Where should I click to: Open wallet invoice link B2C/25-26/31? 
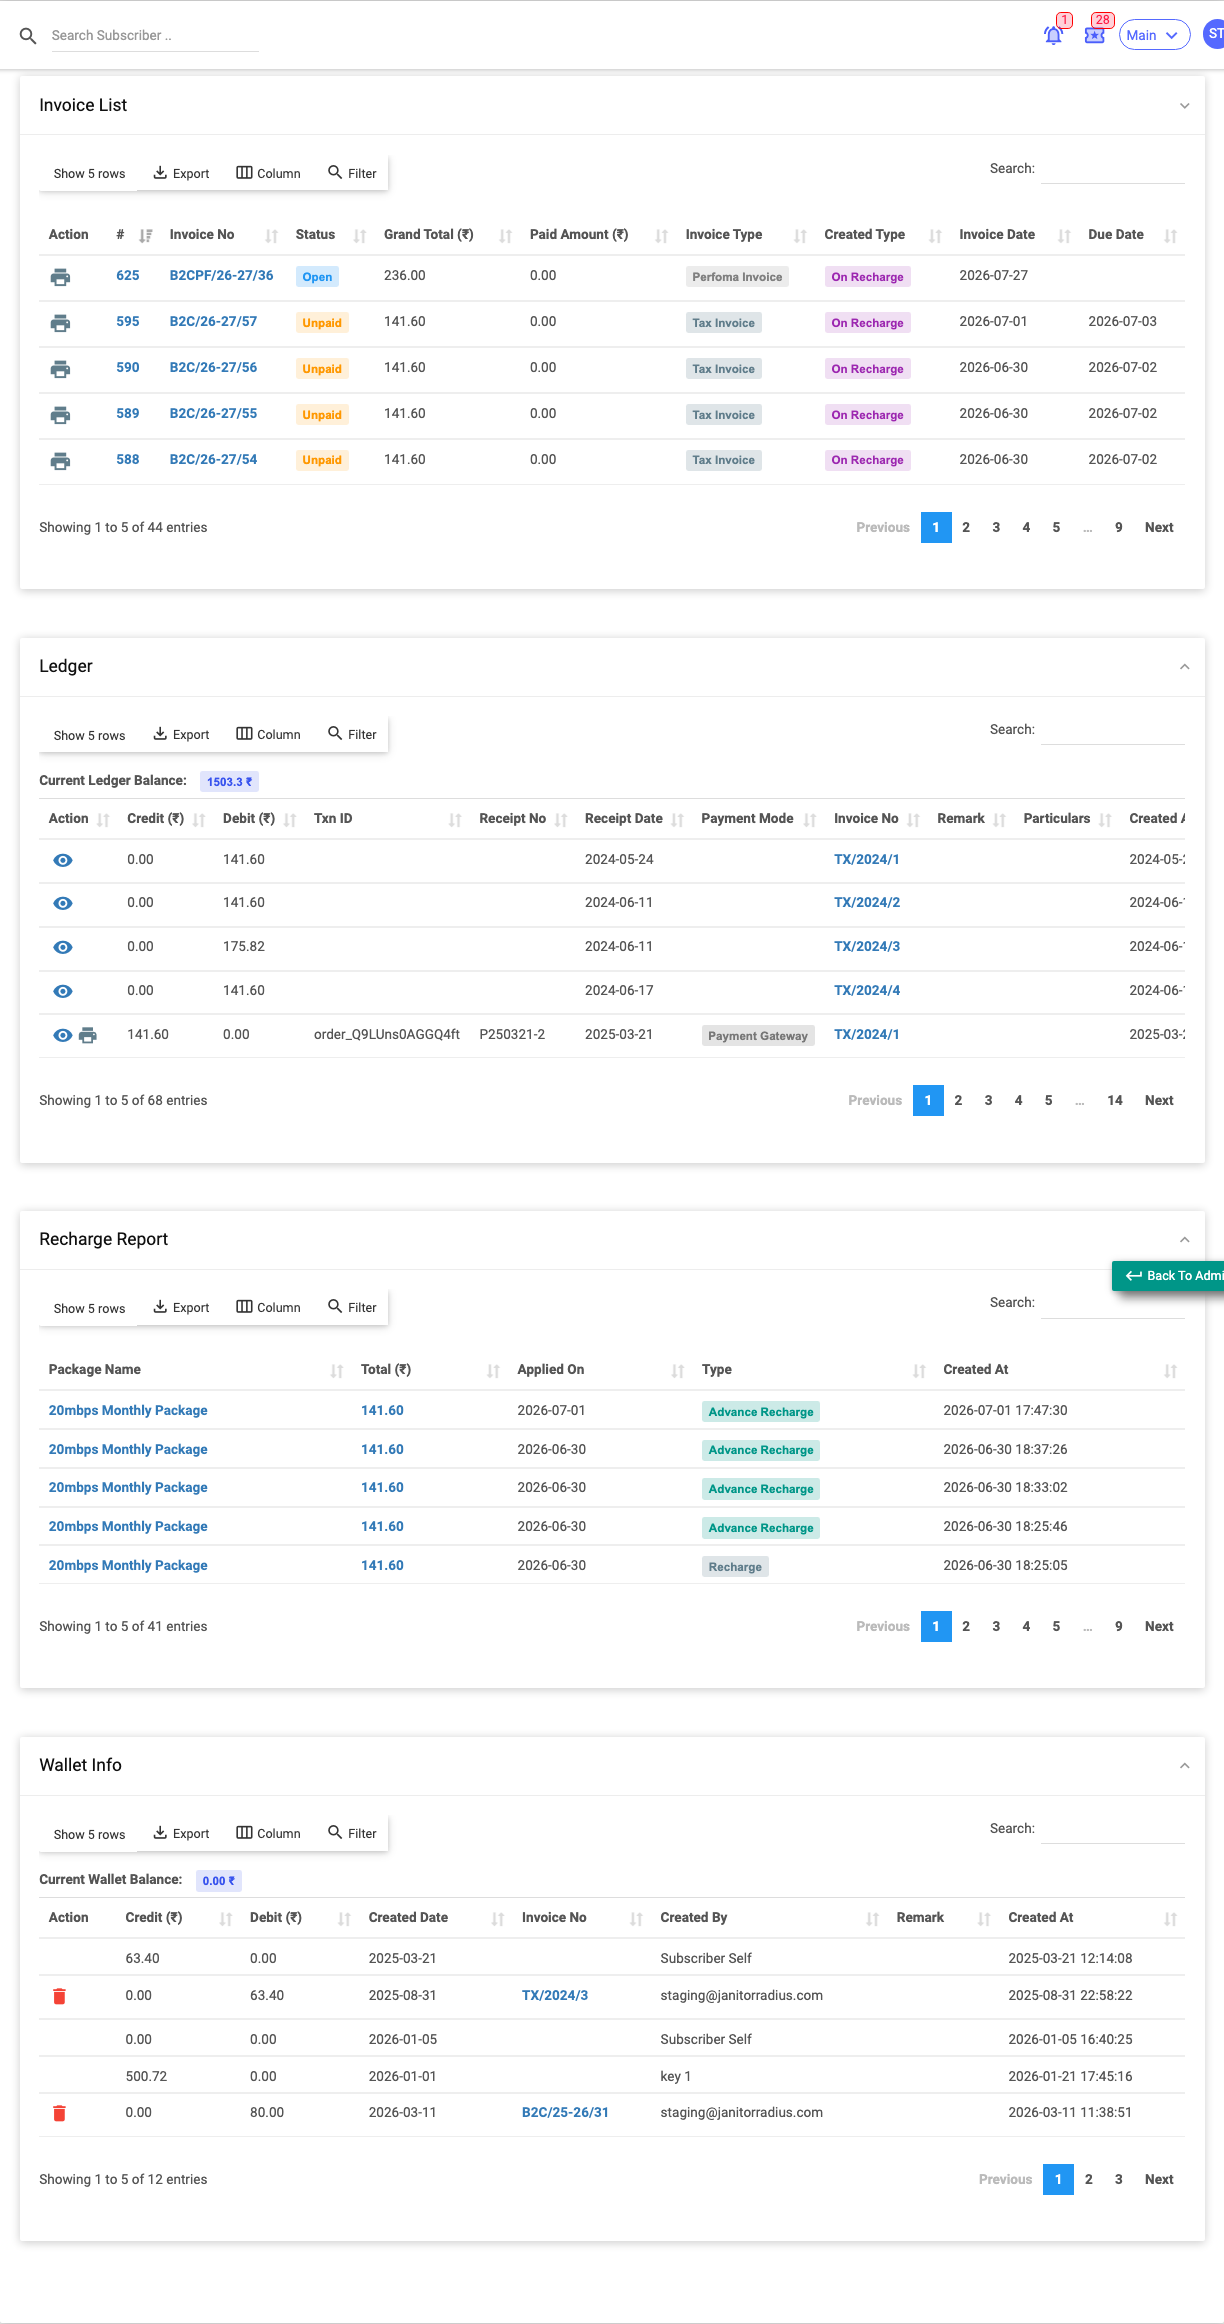pos(565,2112)
